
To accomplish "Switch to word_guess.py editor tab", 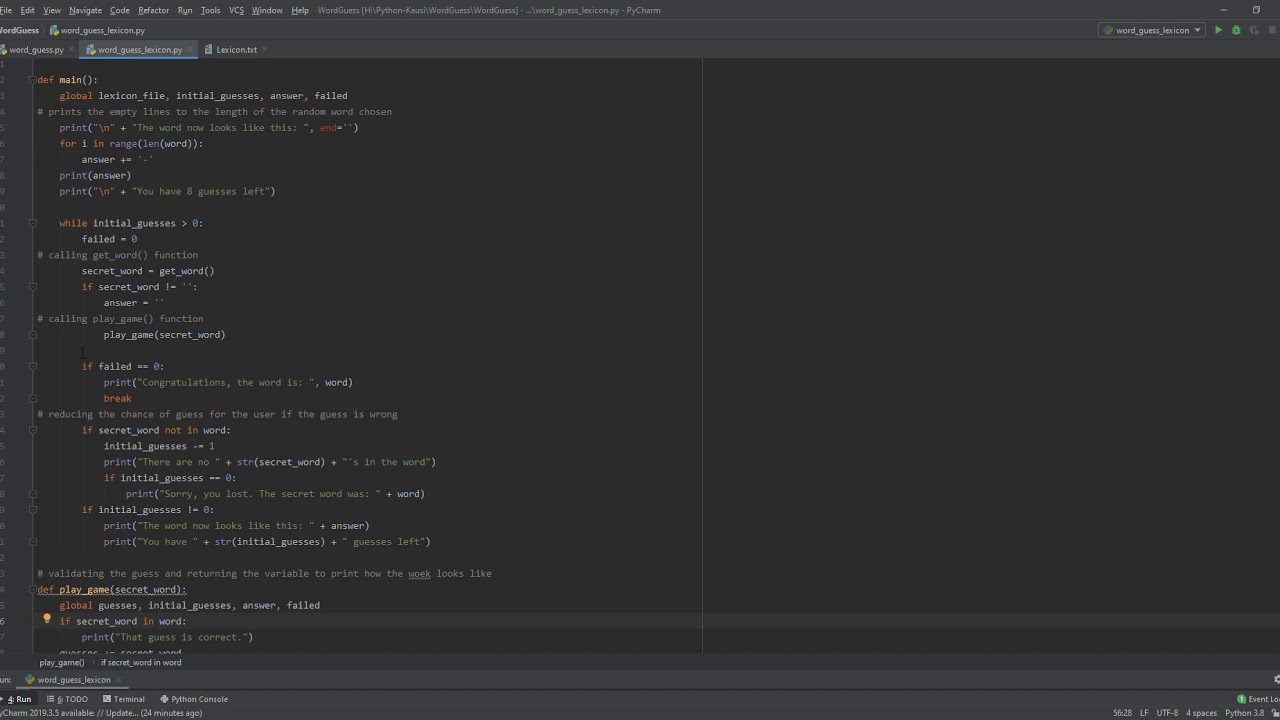I will [34, 49].
